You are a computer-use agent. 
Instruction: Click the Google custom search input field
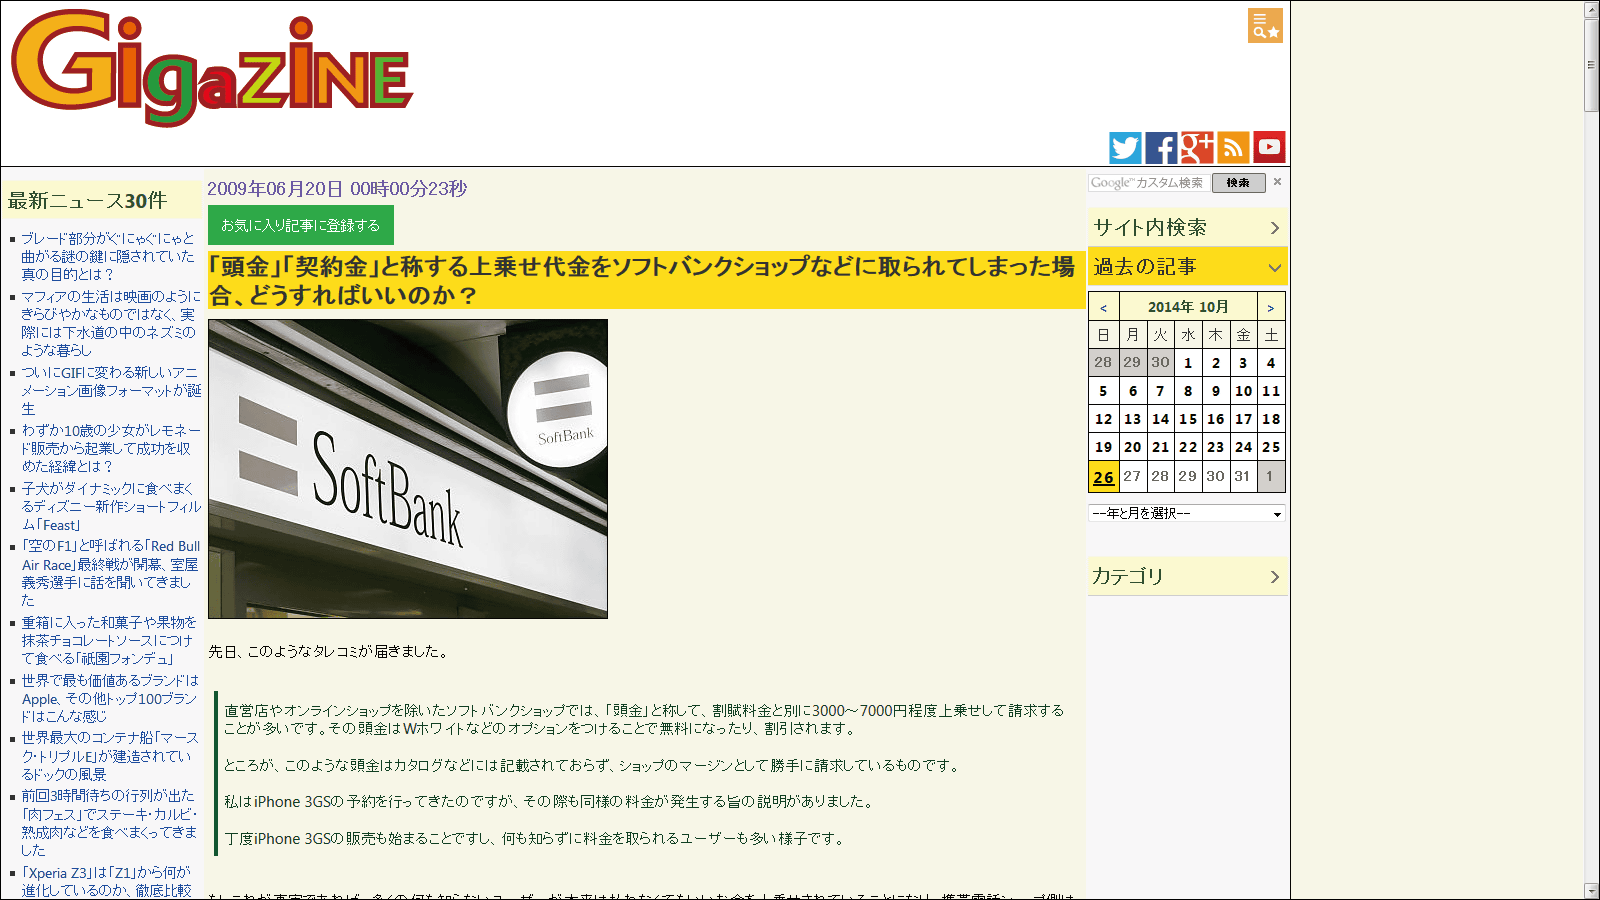tap(1149, 183)
